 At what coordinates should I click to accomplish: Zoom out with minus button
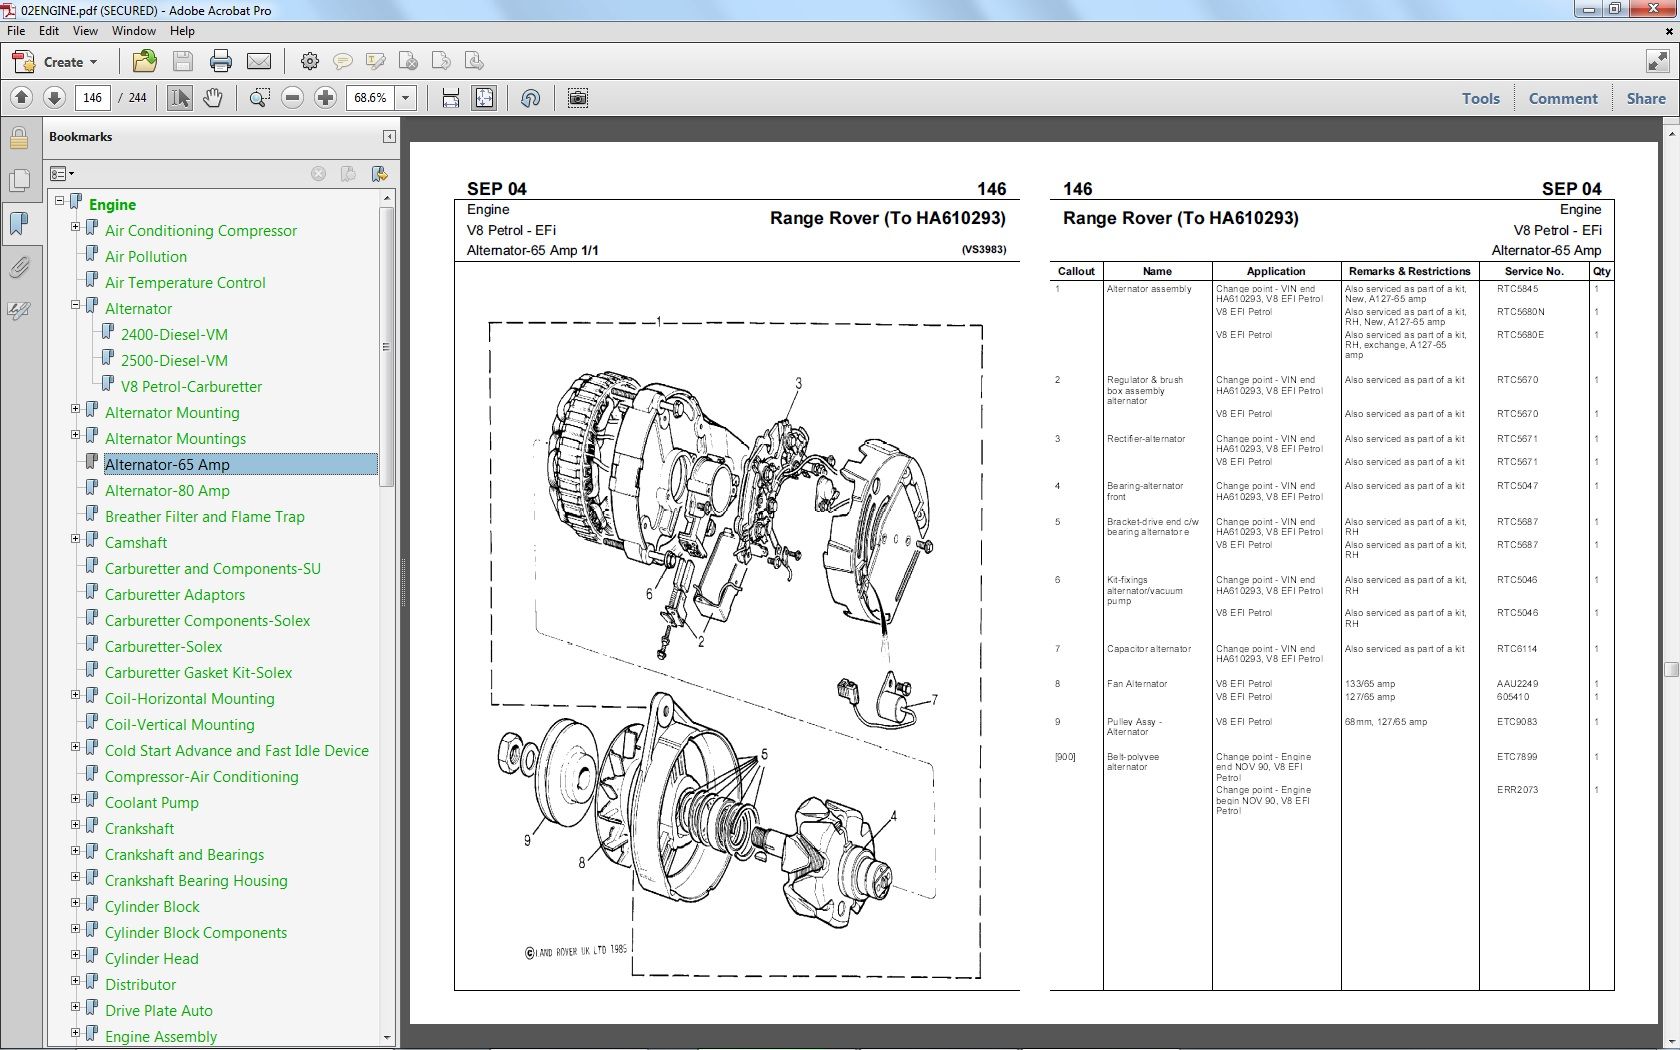(293, 98)
